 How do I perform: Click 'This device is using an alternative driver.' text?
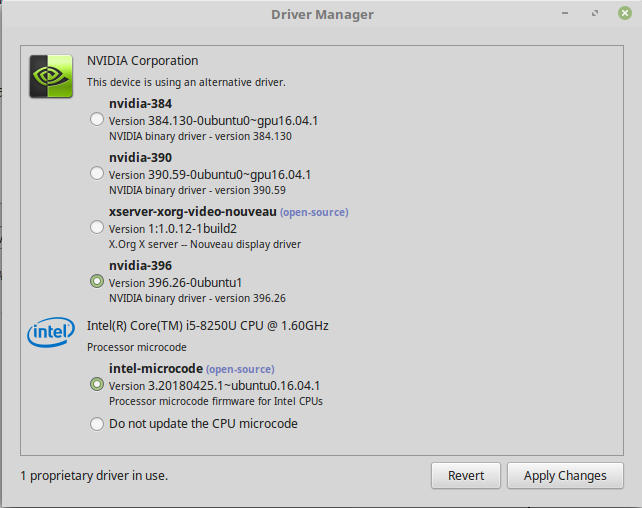(186, 82)
